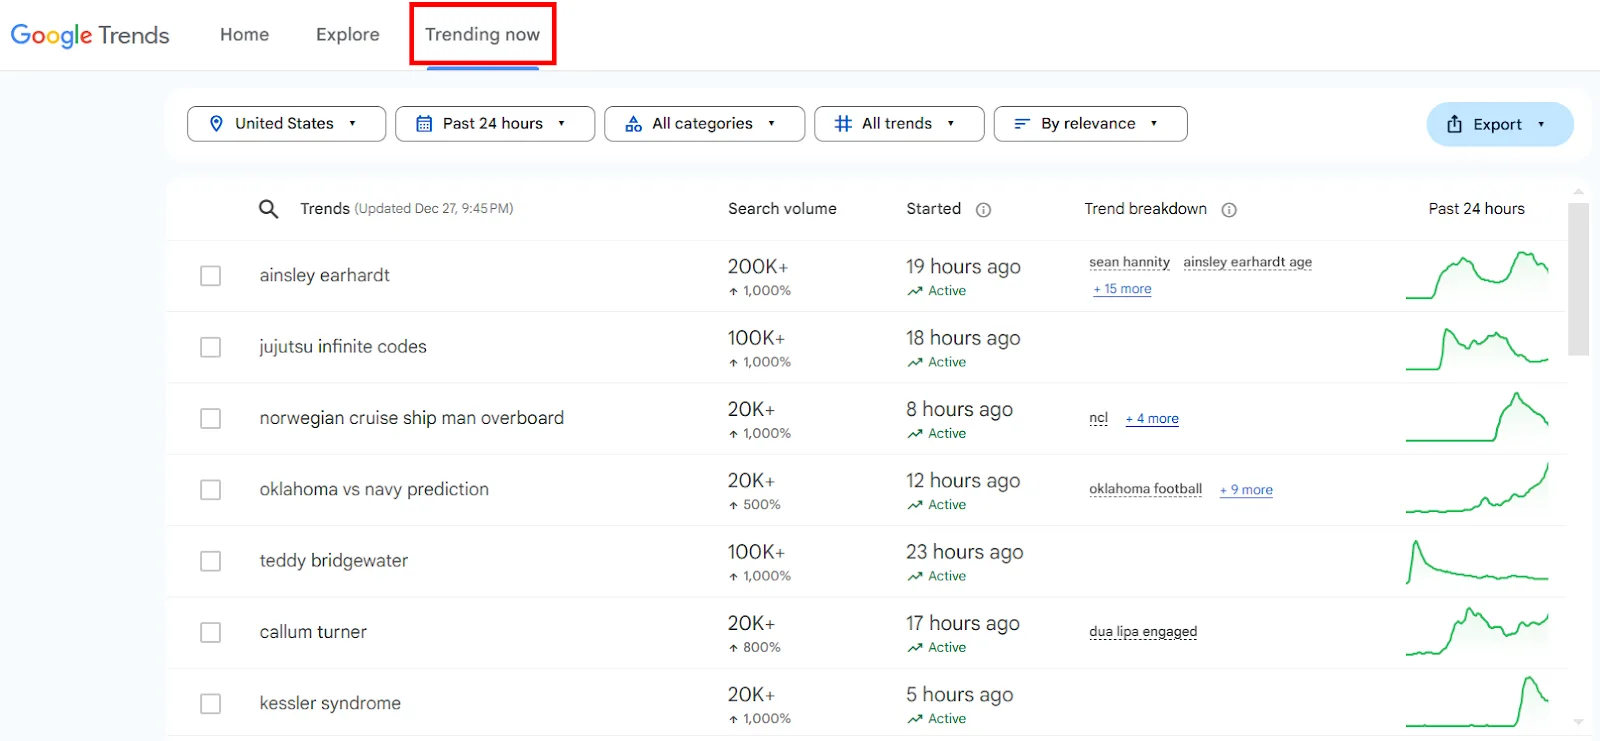
Task: Open the Export dropdown menu
Action: 1500,124
